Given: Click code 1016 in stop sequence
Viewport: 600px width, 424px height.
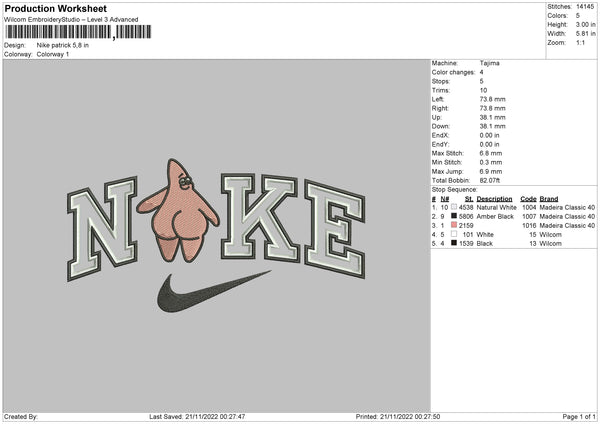Looking at the screenshot, I should (529, 225).
